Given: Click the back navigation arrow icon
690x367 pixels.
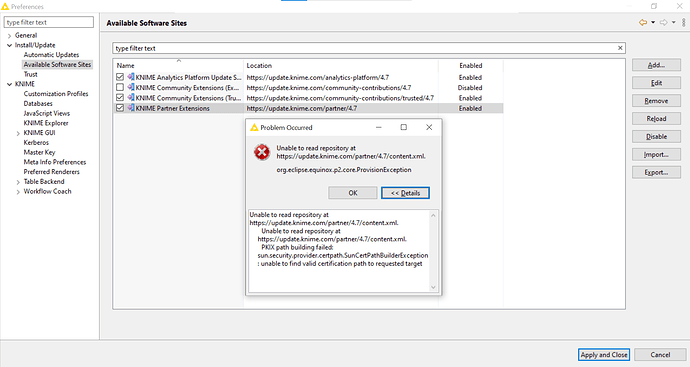Looking at the screenshot, I should click(x=643, y=22).
